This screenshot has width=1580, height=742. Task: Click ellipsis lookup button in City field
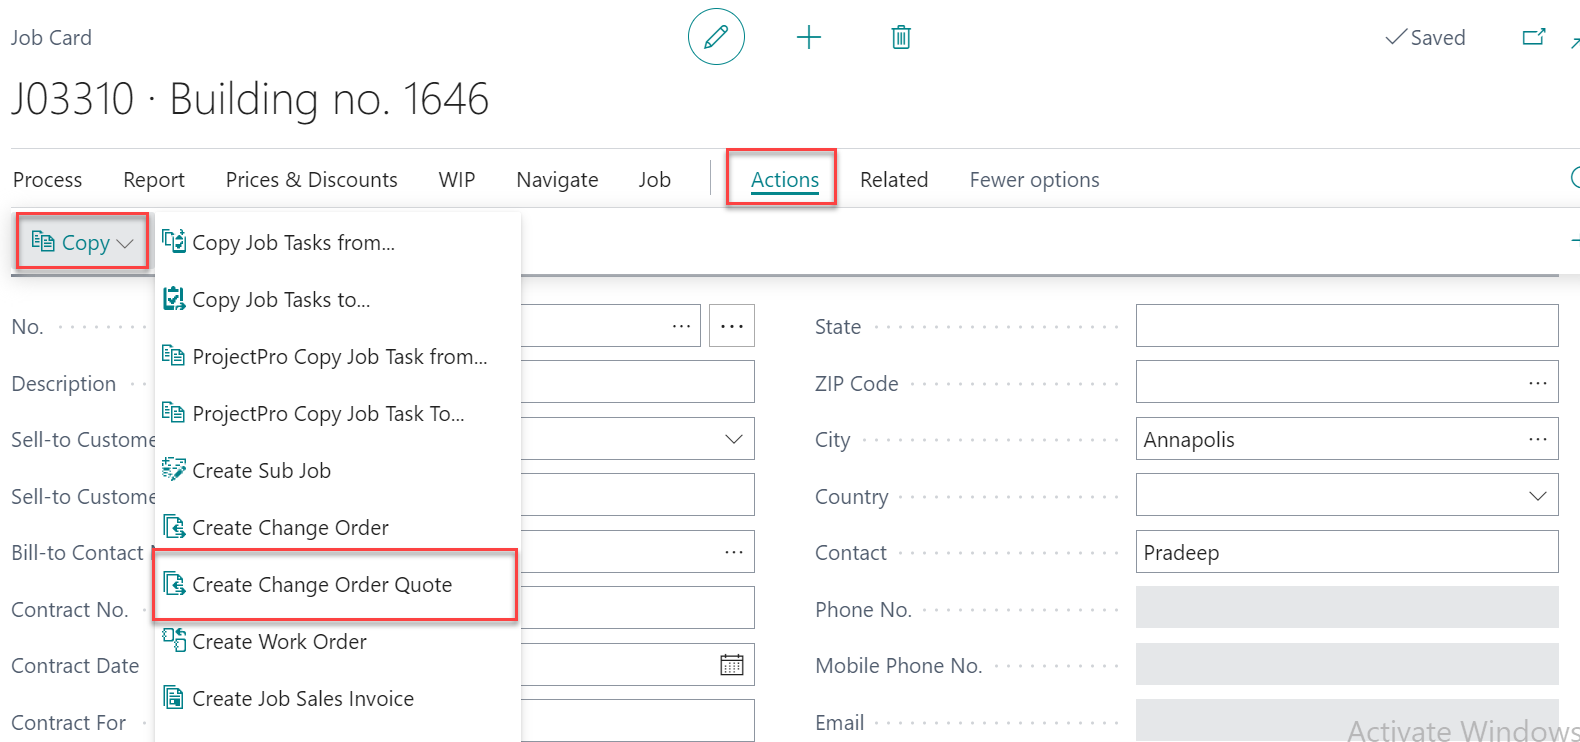point(1537,439)
